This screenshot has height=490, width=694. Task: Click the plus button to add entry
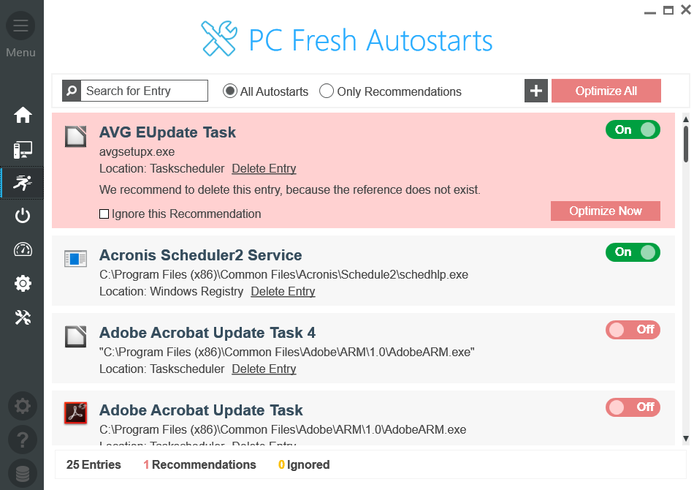coord(536,91)
